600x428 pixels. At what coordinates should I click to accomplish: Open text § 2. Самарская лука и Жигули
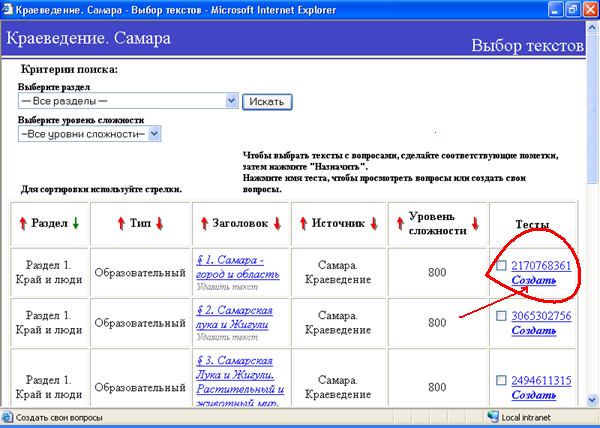click(x=234, y=317)
